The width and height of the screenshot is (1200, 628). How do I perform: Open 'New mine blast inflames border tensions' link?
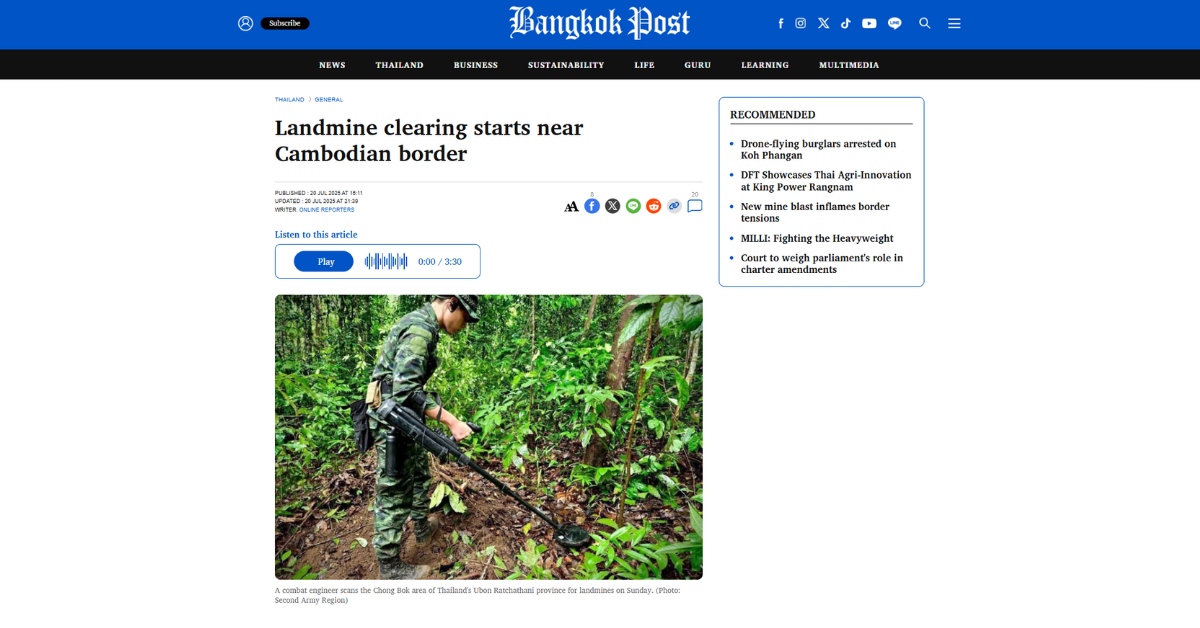[x=815, y=212]
